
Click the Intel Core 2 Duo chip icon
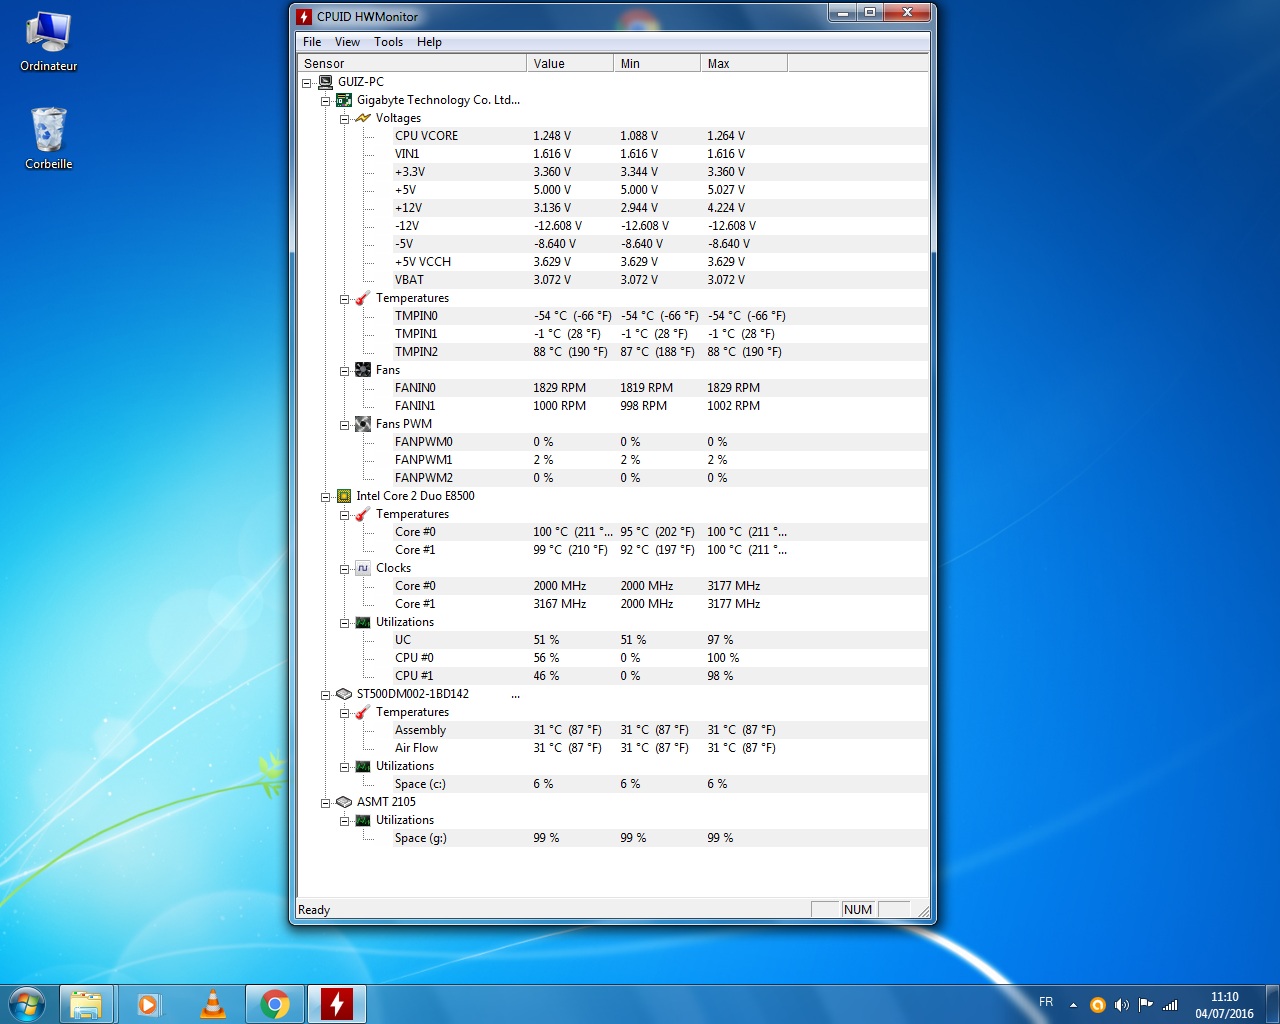tap(344, 496)
